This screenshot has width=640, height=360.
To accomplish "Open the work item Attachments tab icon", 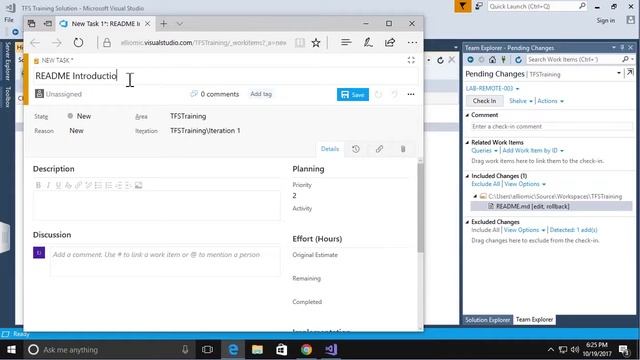I will 403,149.
